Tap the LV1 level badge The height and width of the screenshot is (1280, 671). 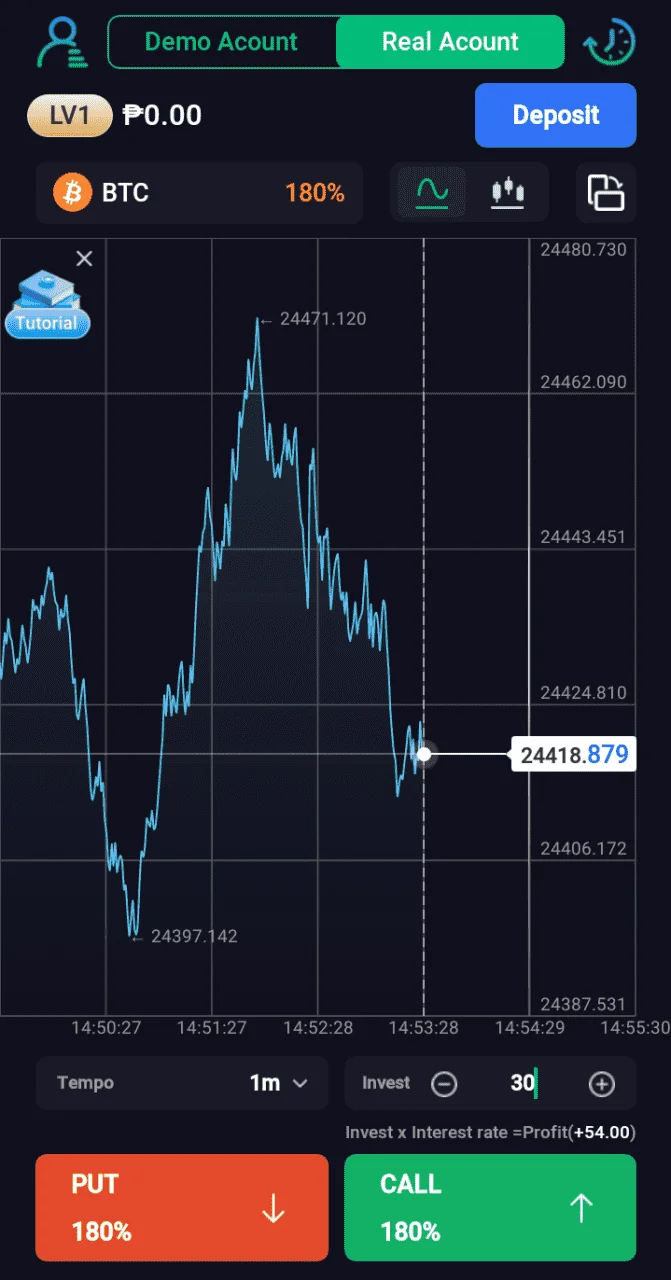click(x=70, y=116)
